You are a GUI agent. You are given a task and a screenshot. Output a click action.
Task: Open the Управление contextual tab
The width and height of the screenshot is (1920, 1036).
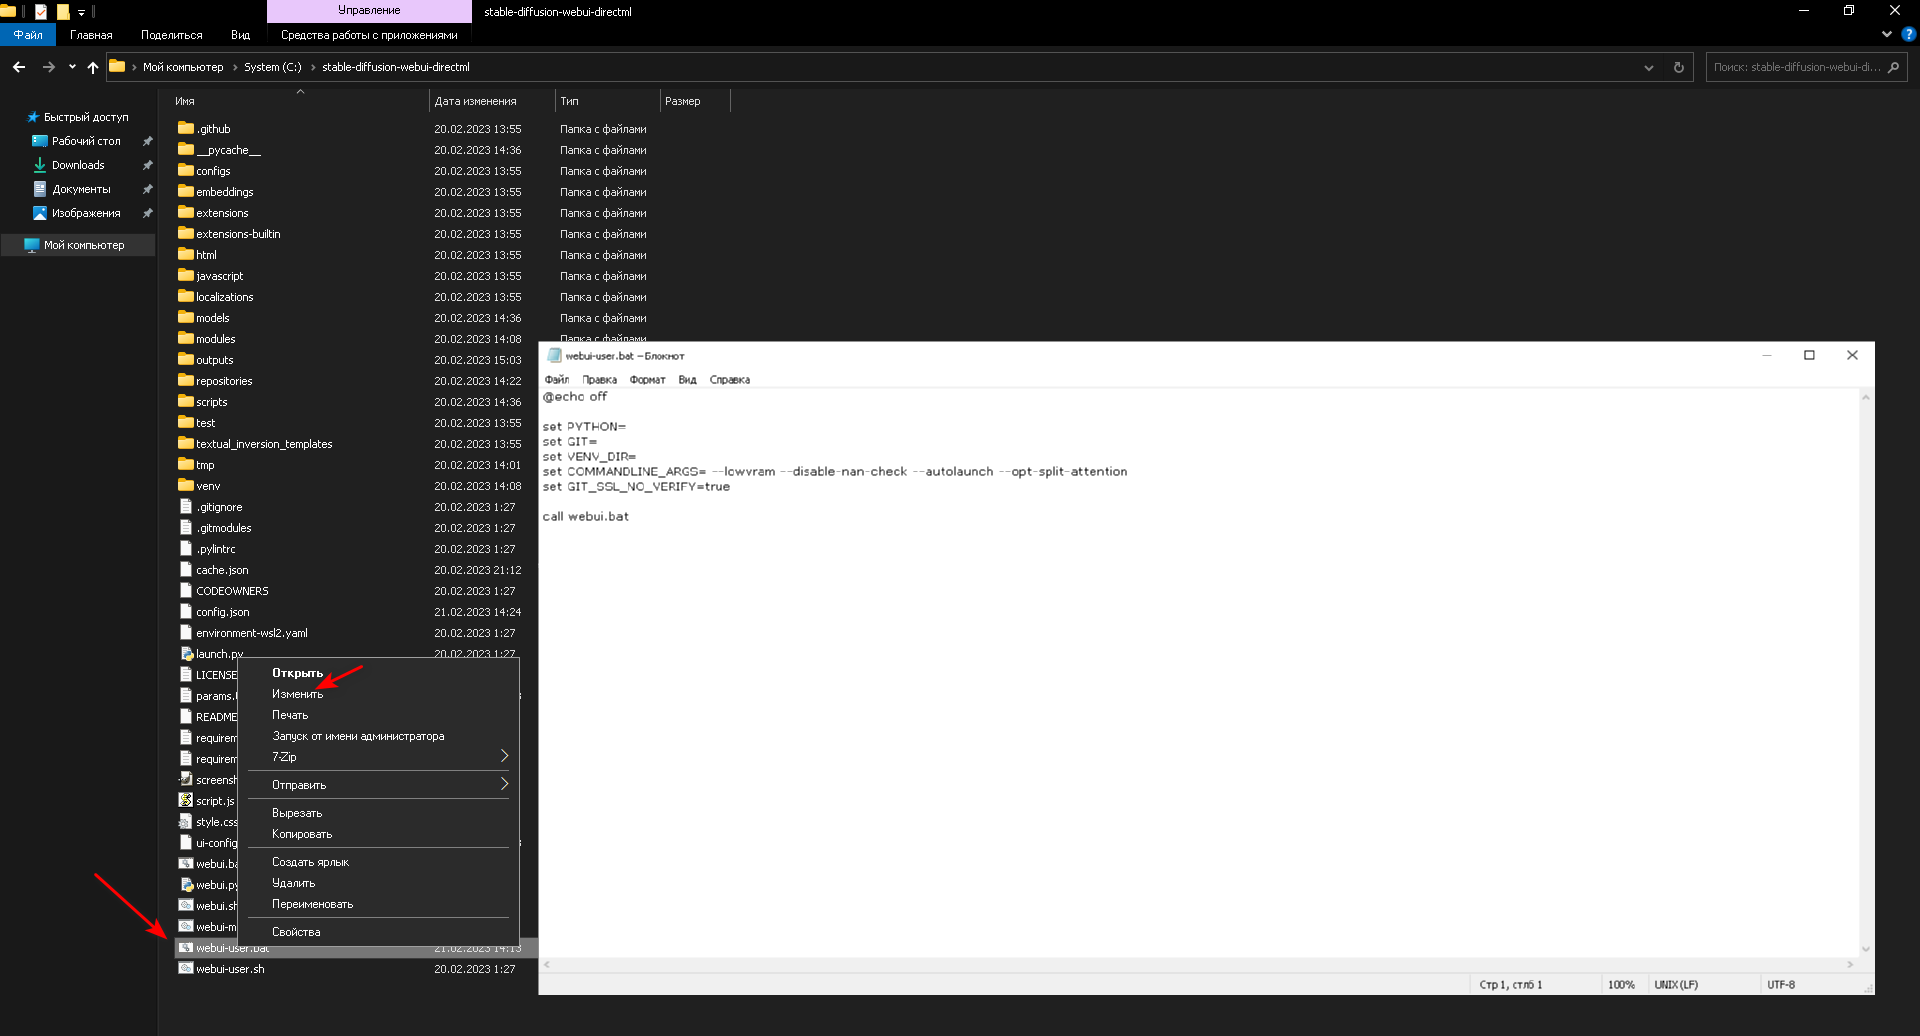pos(369,10)
